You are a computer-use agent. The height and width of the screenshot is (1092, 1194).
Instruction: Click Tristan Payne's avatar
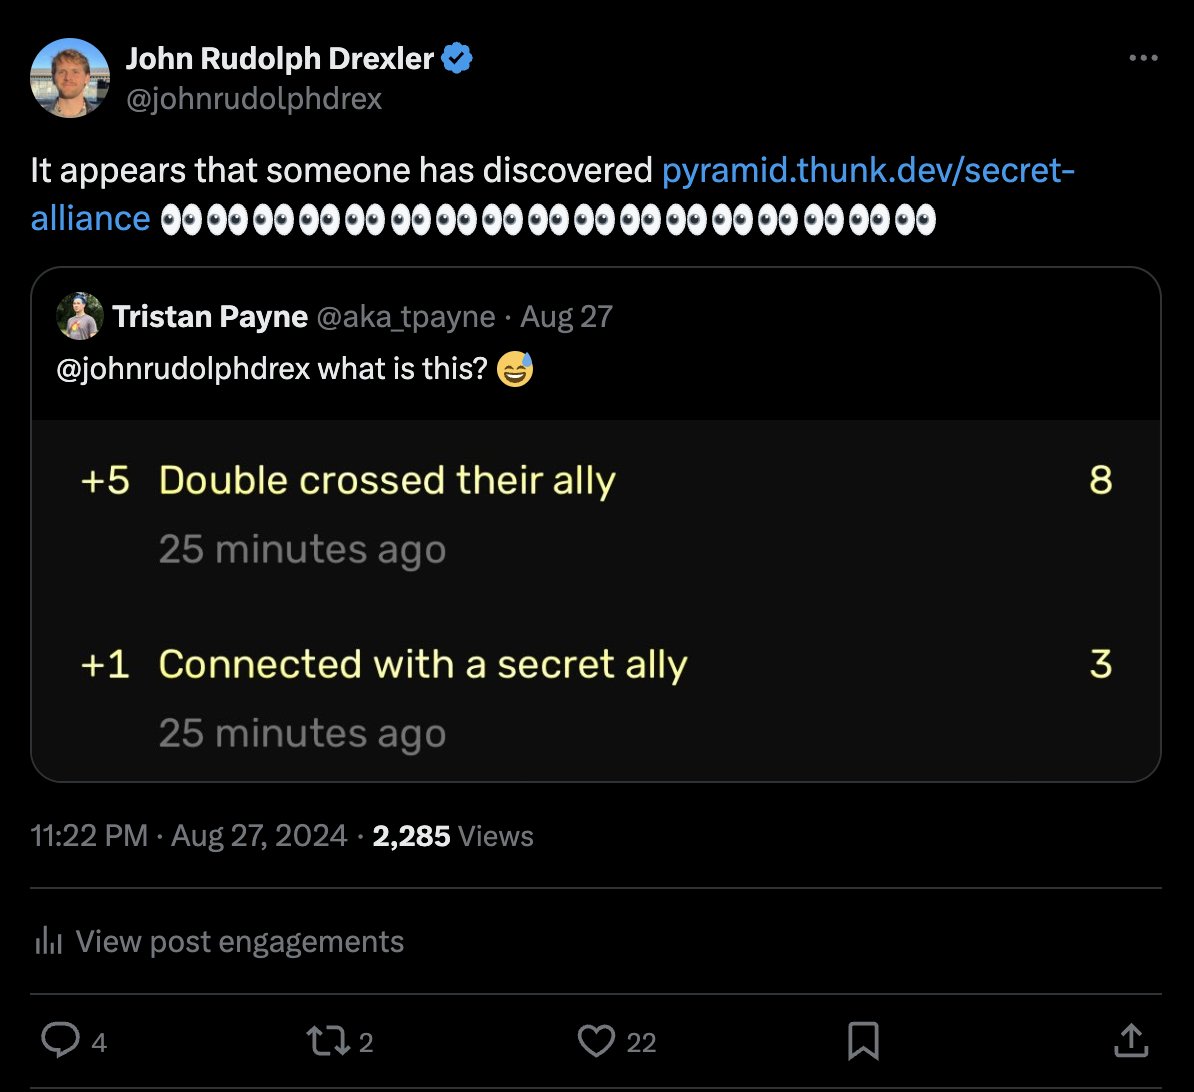(x=79, y=316)
